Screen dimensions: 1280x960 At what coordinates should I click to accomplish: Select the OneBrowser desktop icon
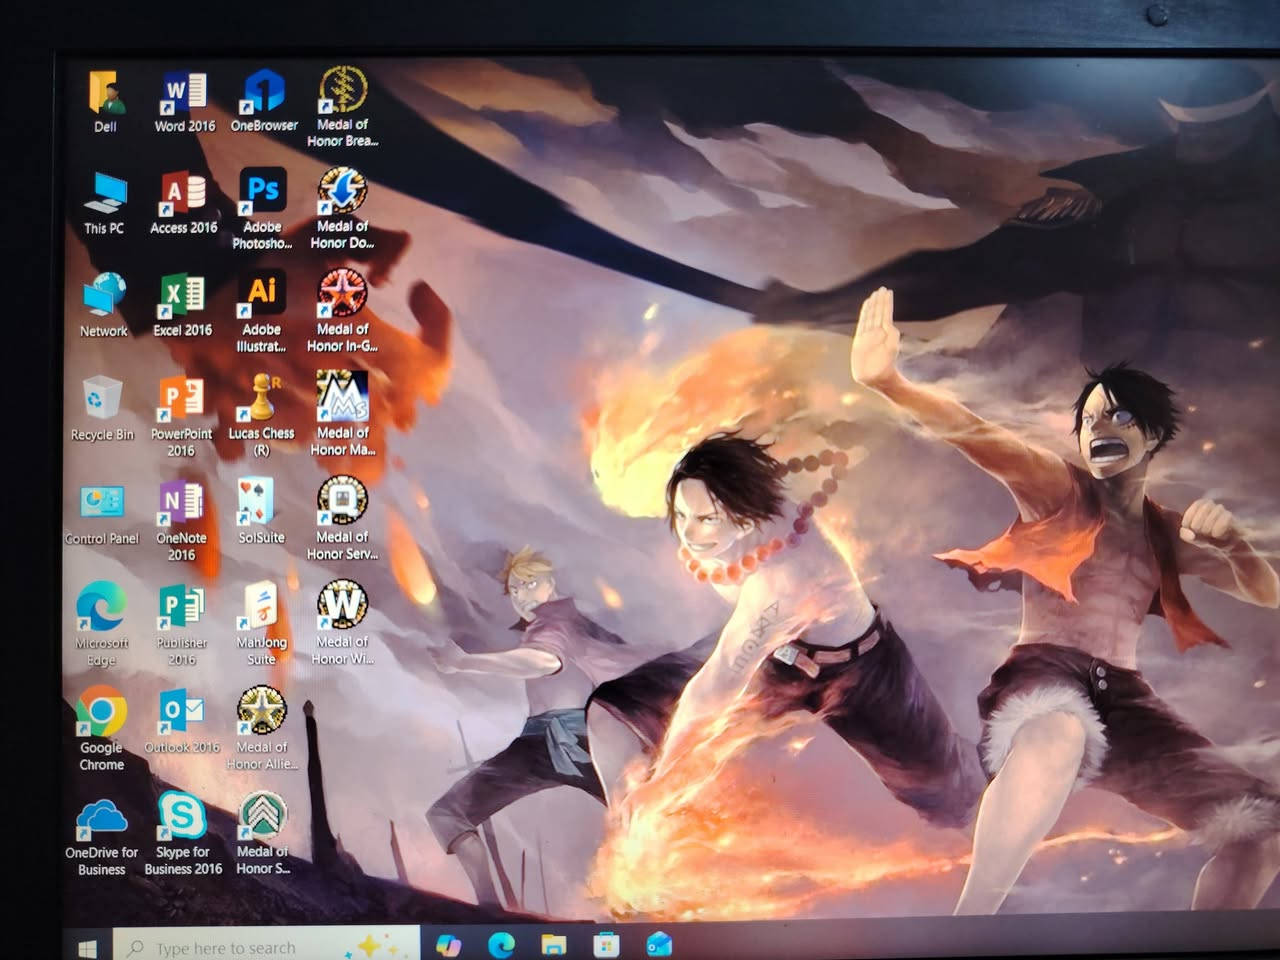263,95
